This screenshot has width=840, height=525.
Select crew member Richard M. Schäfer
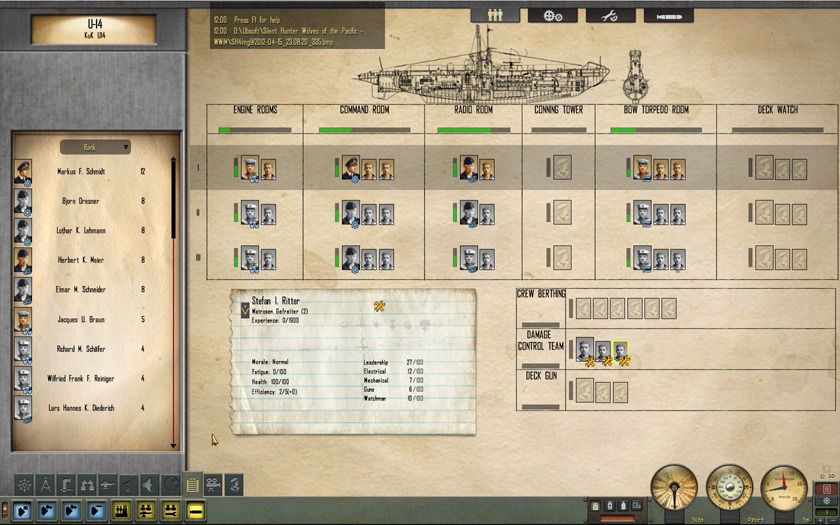80,349
